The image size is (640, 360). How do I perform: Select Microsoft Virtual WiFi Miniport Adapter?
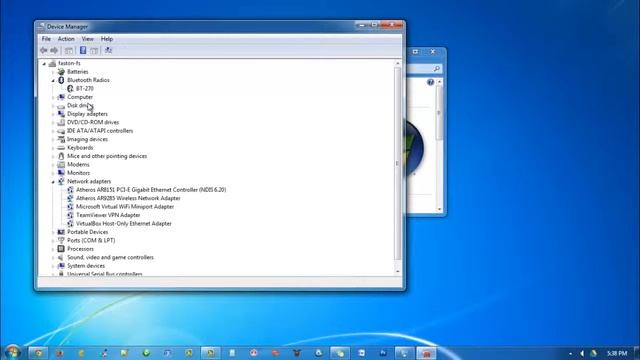(x=125, y=207)
